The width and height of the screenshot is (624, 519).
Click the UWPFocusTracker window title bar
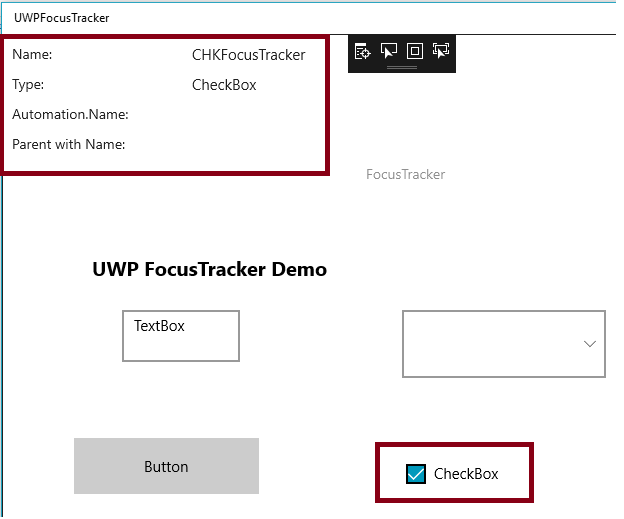[300, 17]
